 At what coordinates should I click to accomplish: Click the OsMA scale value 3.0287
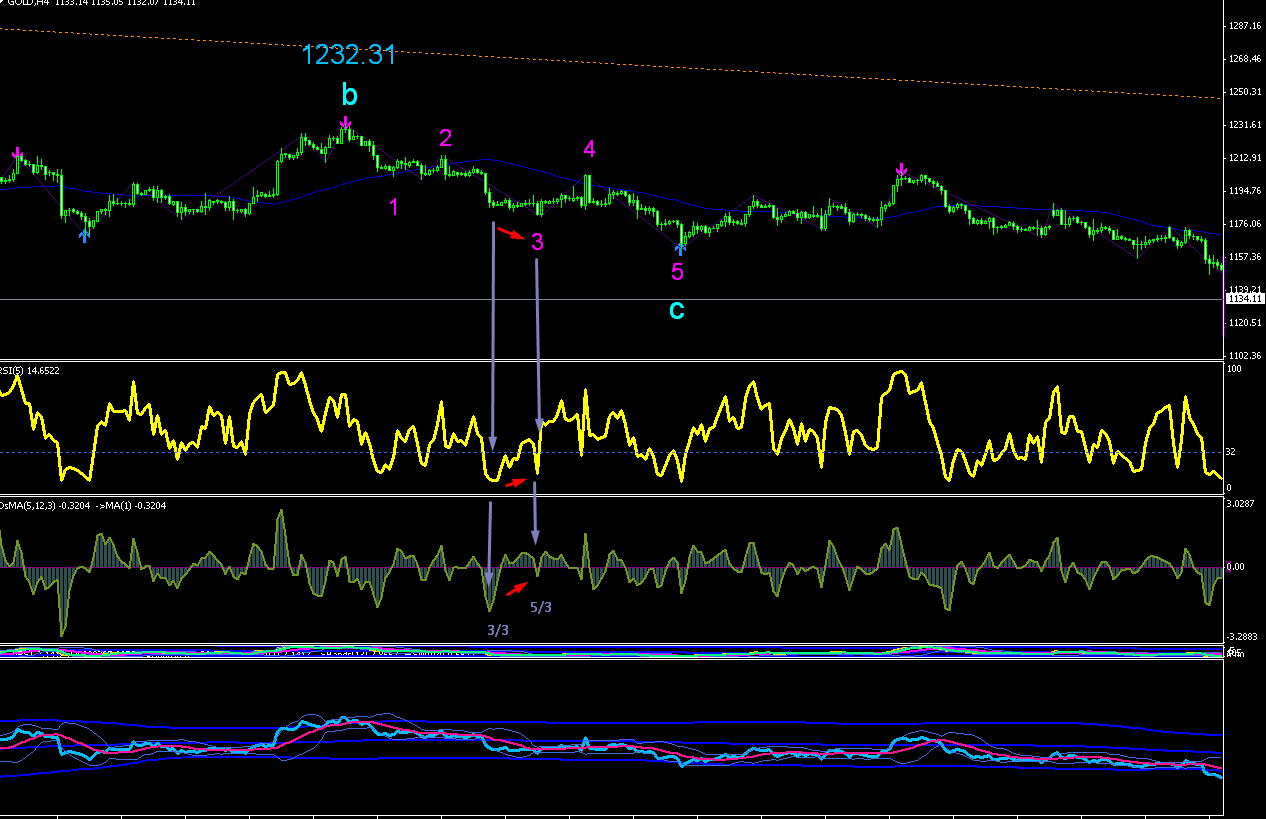coord(1242,504)
